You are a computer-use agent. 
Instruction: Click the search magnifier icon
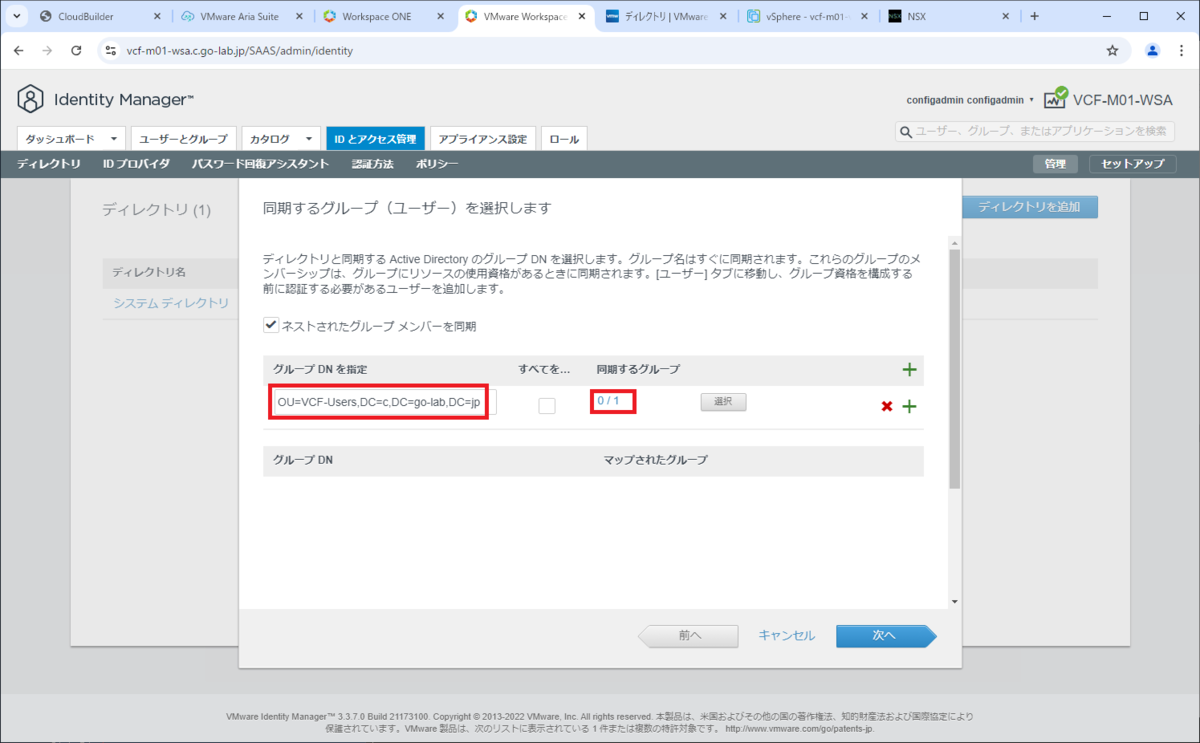pyautogui.click(x=906, y=131)
